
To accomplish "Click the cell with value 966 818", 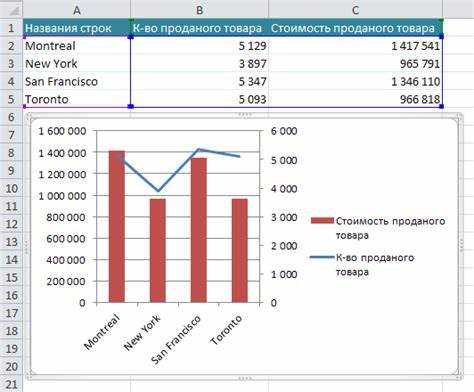I will pyautogui.click(x=355, y=99).
